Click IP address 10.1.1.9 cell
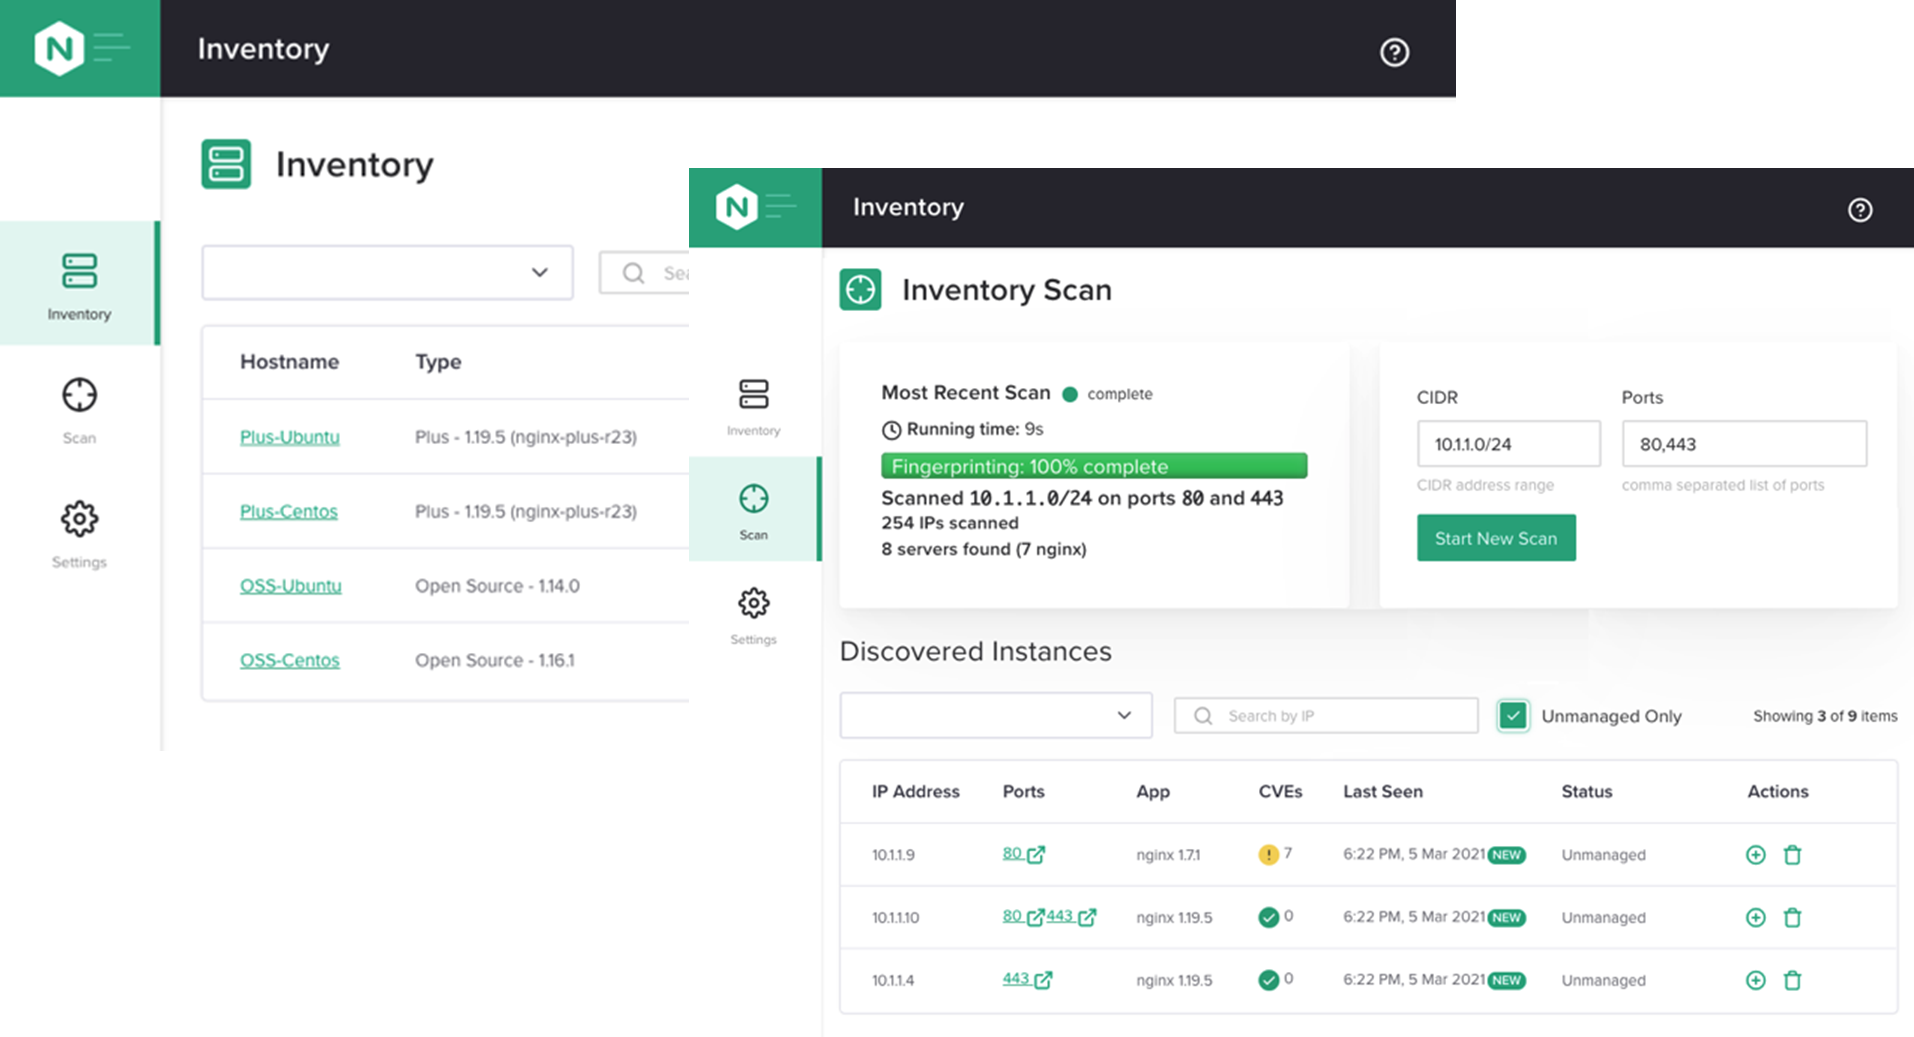This screenshot has width=1914, height=1037. 893,855
